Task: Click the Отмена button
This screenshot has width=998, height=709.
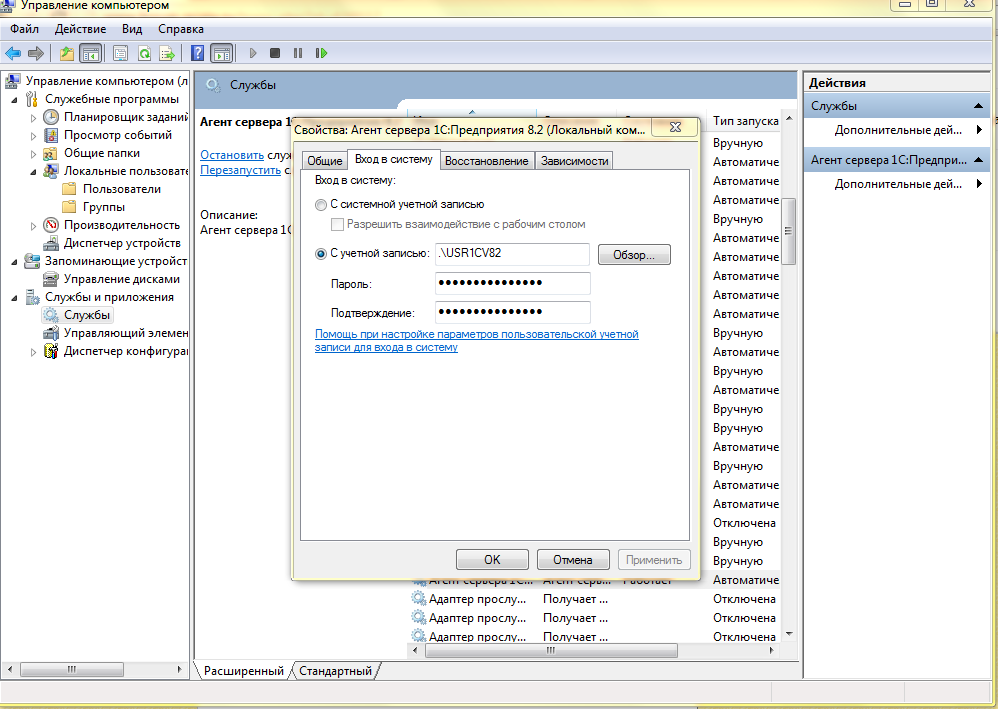Action: [573, 559]
